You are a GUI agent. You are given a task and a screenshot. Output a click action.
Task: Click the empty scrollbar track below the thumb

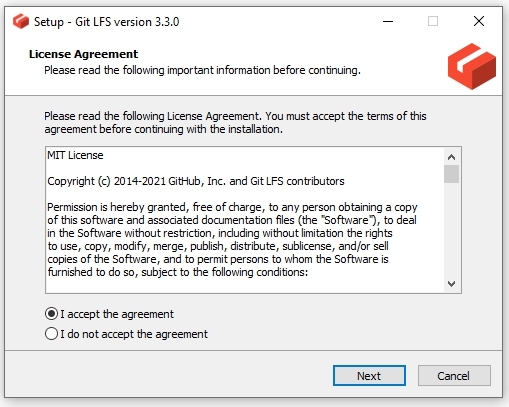tap(452, 230)
